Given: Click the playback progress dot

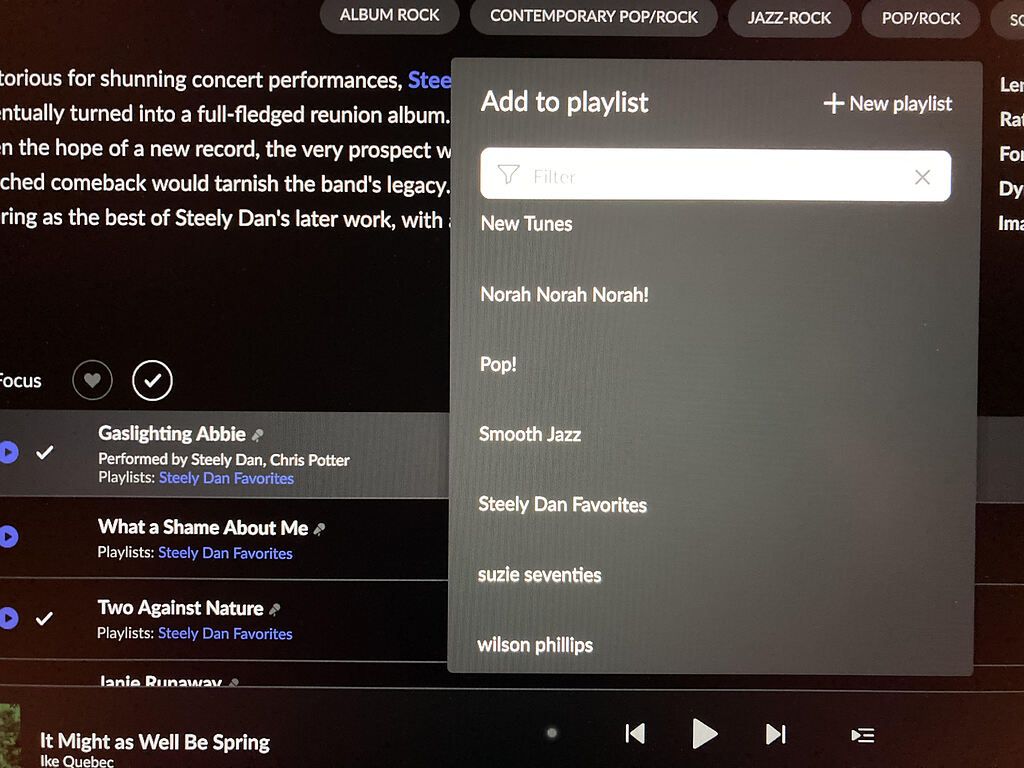Looking at the screenshot, I should tap(551, 733).
